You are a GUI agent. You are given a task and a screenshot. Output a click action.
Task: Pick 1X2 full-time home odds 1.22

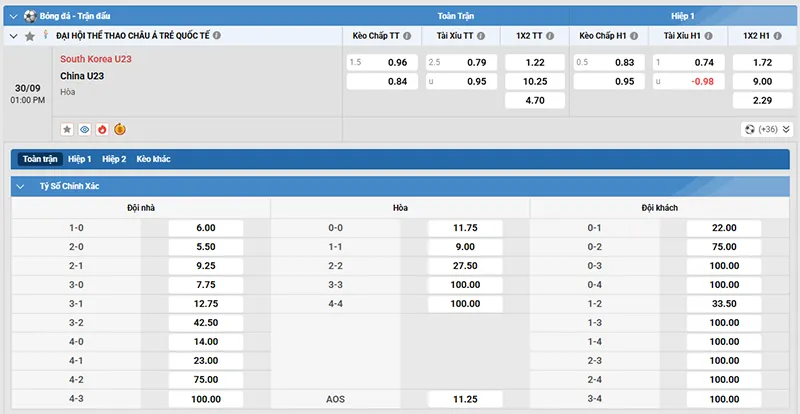click(535, 63)
